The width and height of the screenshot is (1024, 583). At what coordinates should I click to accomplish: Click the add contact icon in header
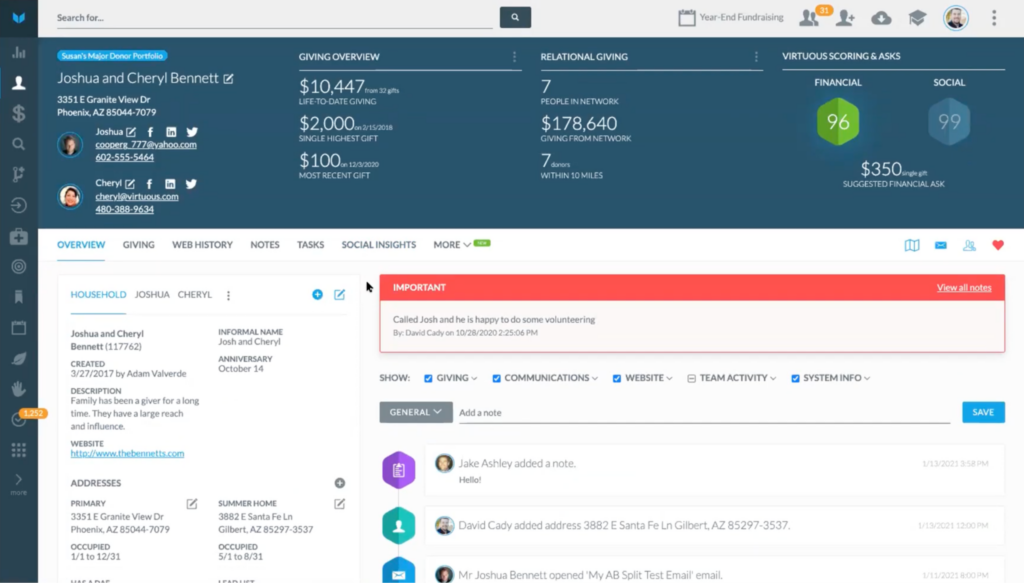(x=845, y=18)
